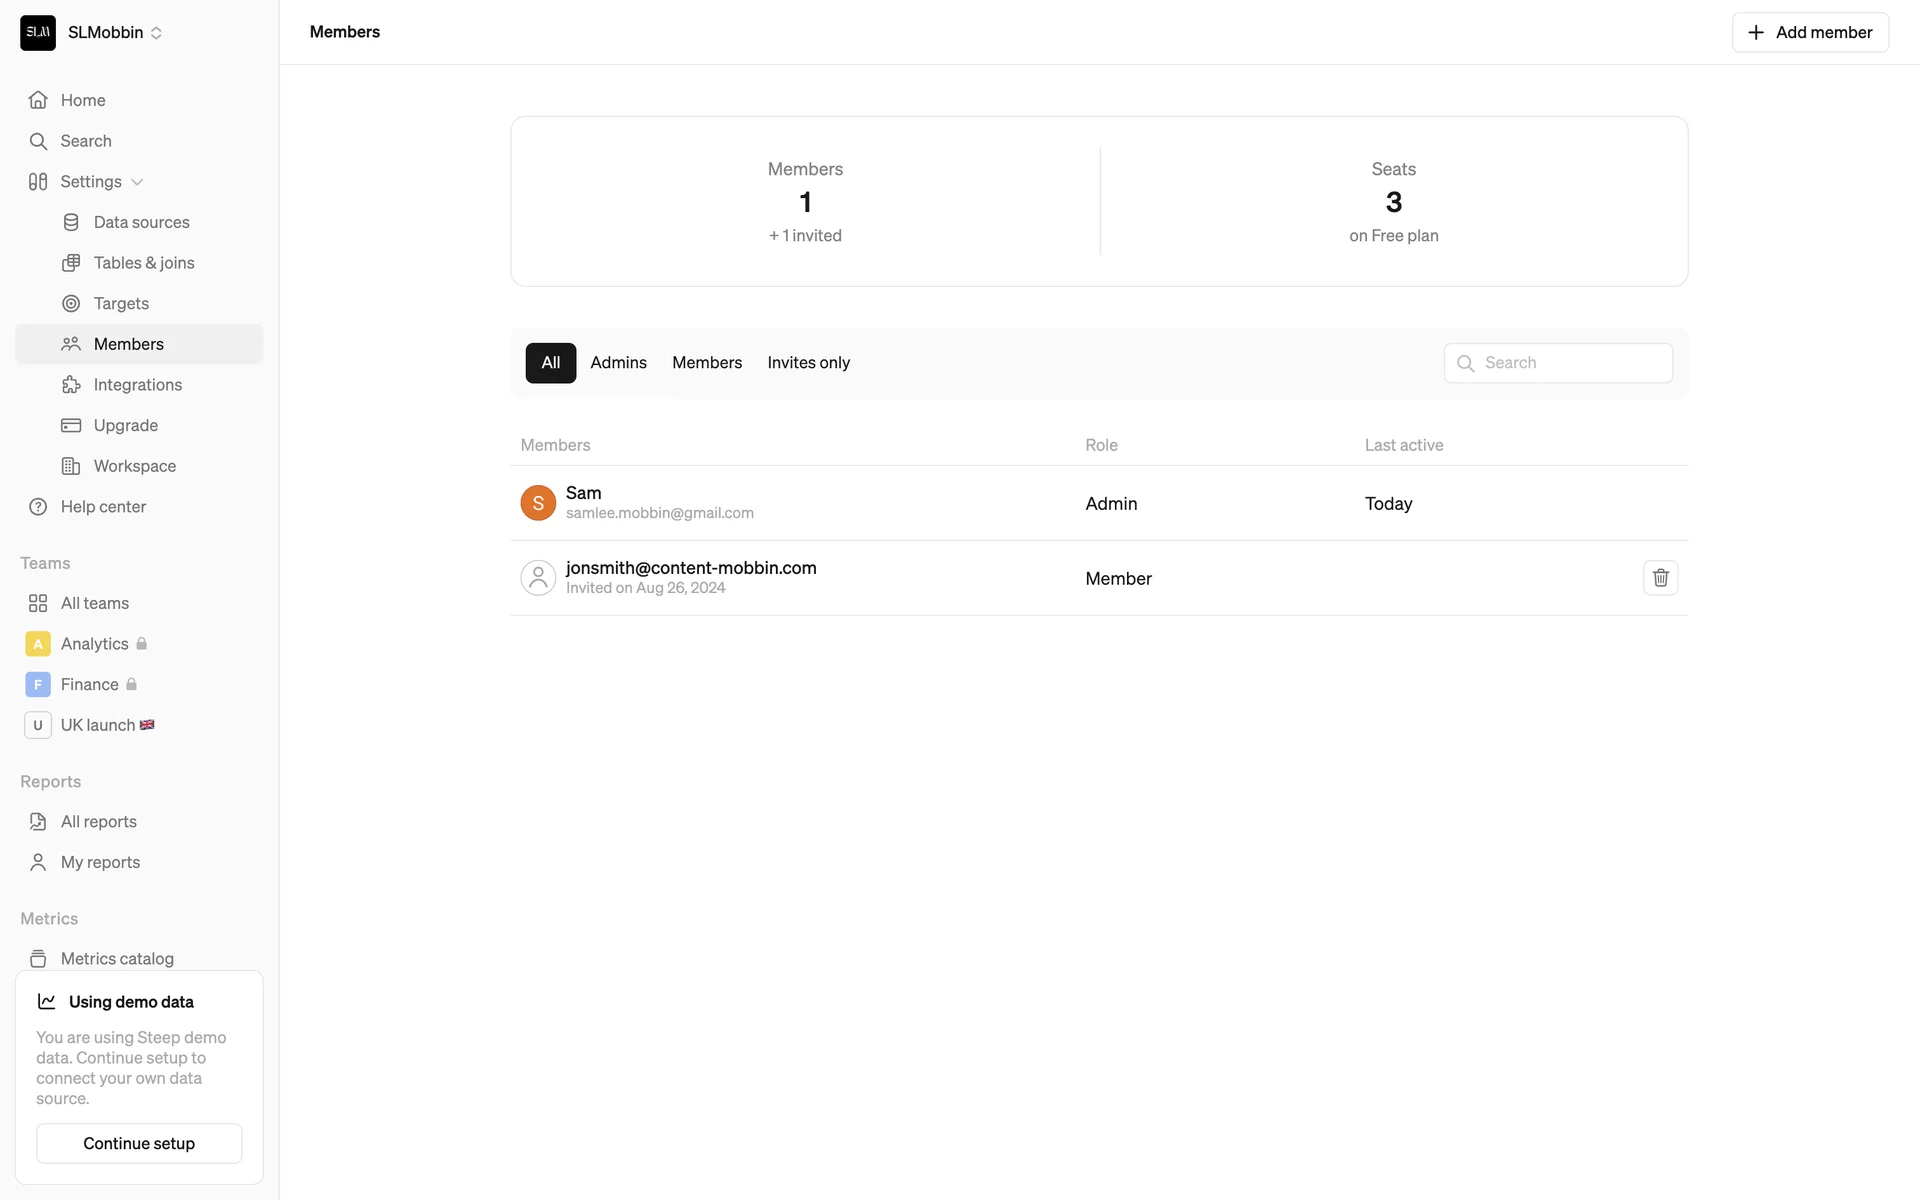
Task: Open Tables & joins icon
Action: coord(71,263)
